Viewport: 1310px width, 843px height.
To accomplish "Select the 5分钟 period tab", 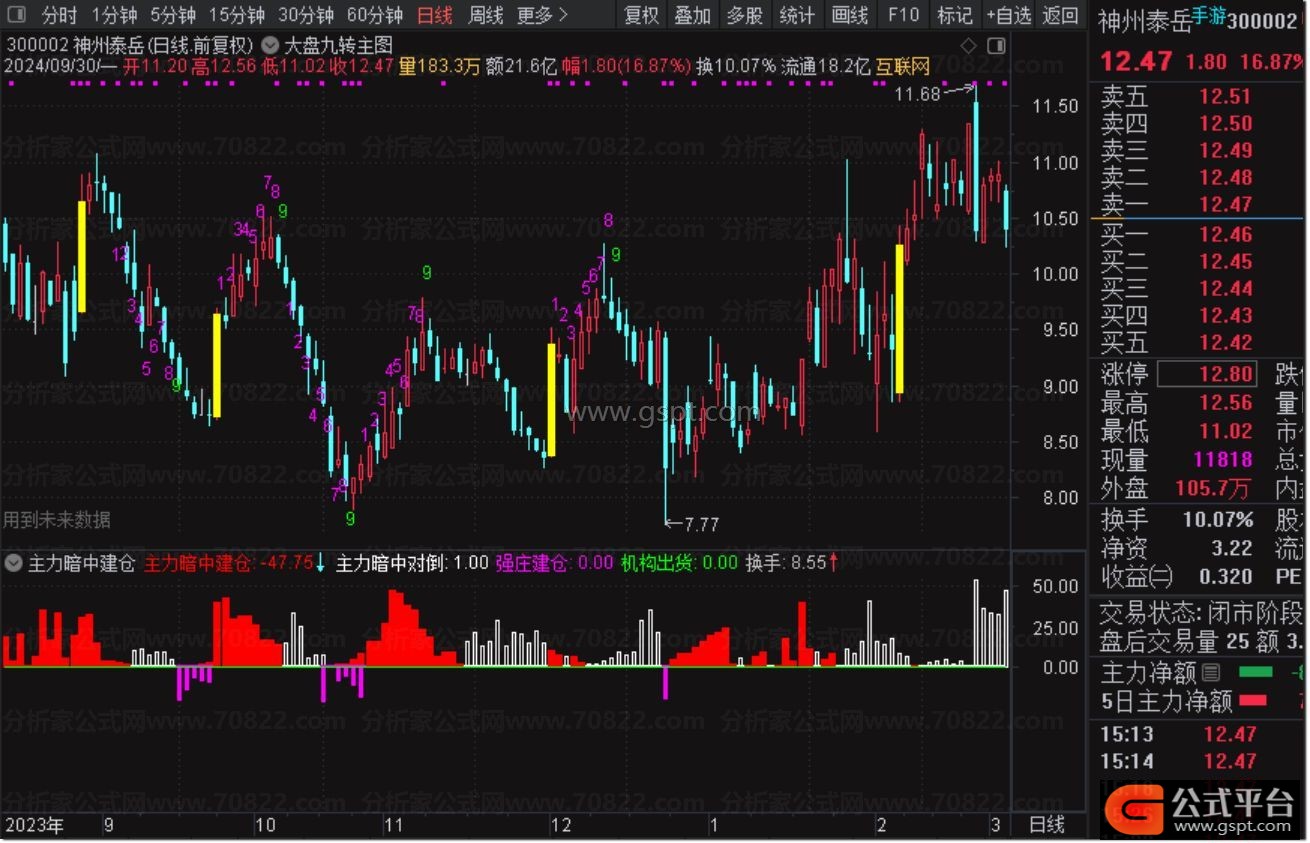I will (x=172, y=15).
